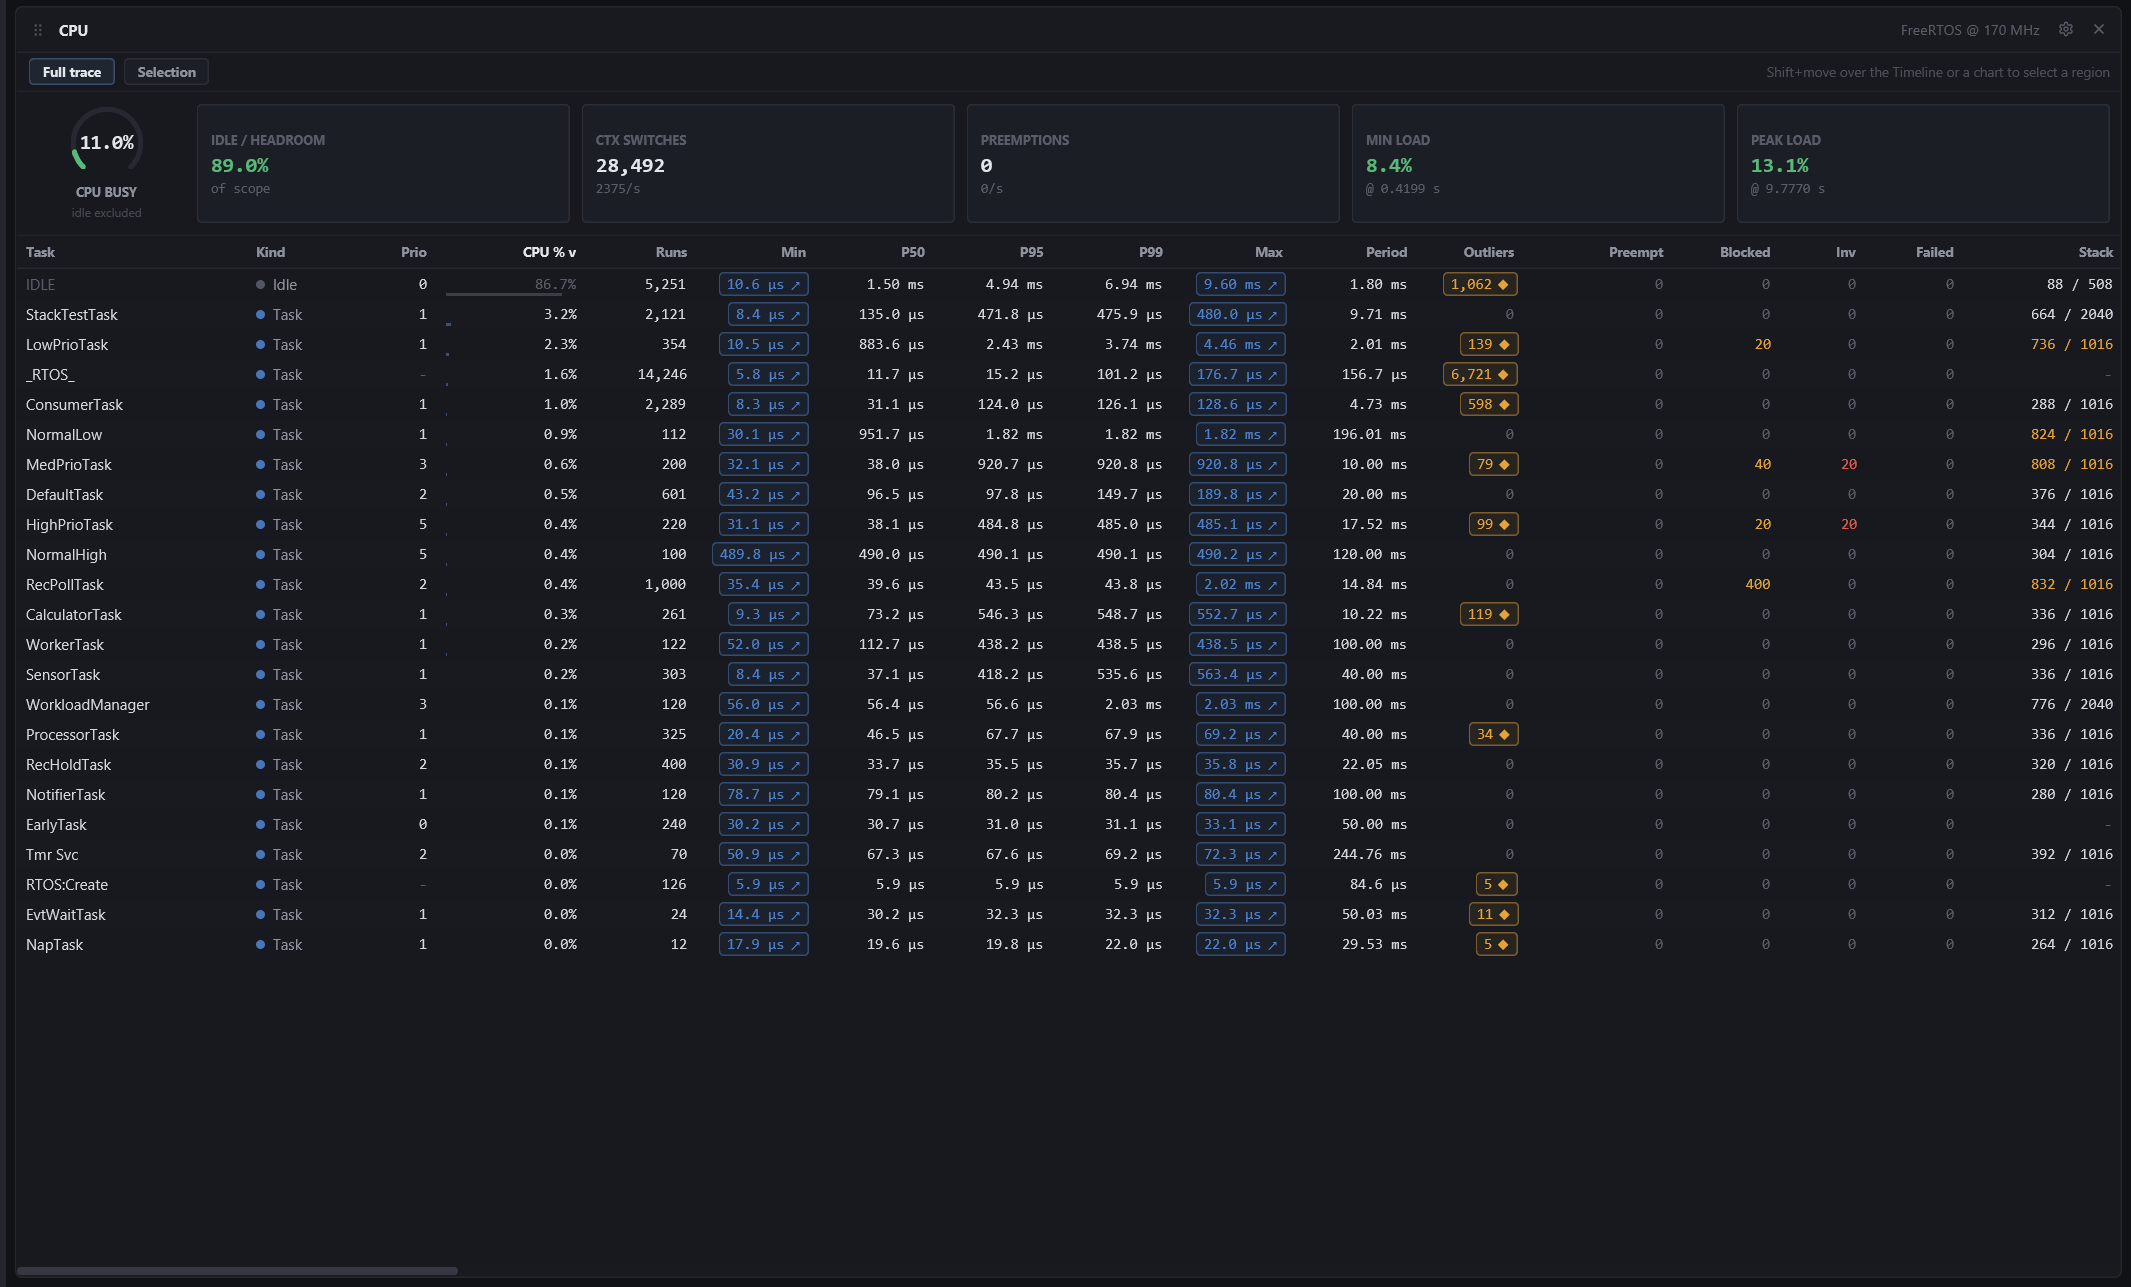
Task: Sort by the Task column header
Action: 40,252
